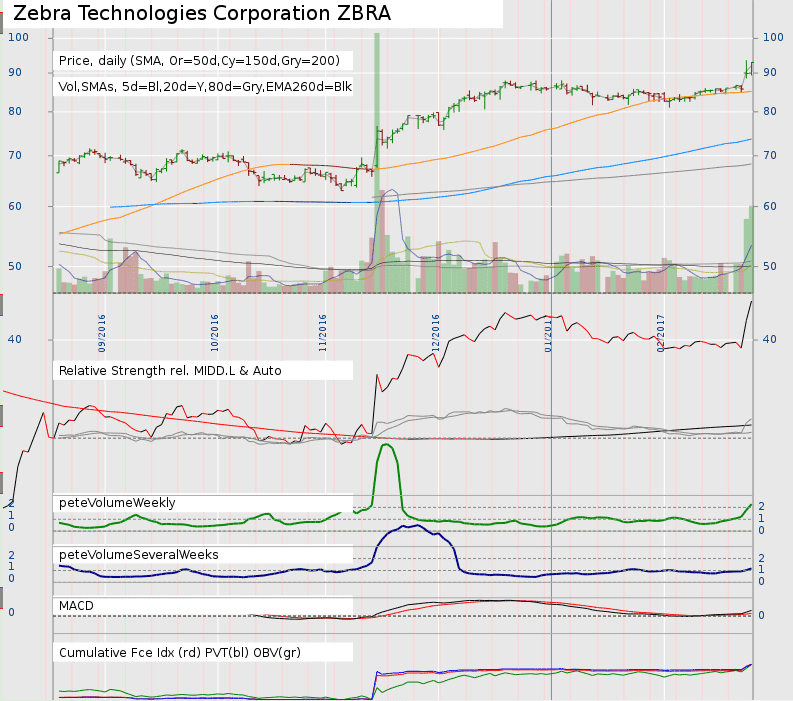Click the left axis 100 price label
The height and width of the screenshot is (701, 793).
point(19,37)
